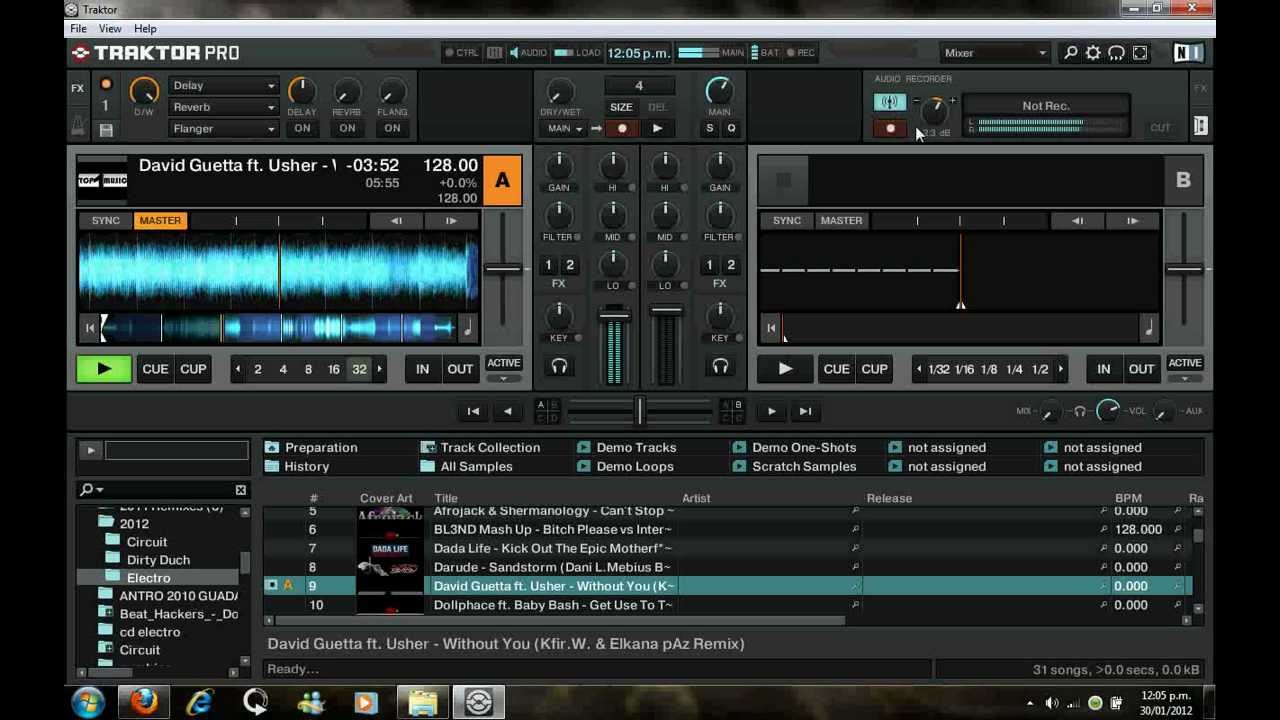Jump to track start in Deck A stripe
The image size is (1280, 720).
point(89,327)
